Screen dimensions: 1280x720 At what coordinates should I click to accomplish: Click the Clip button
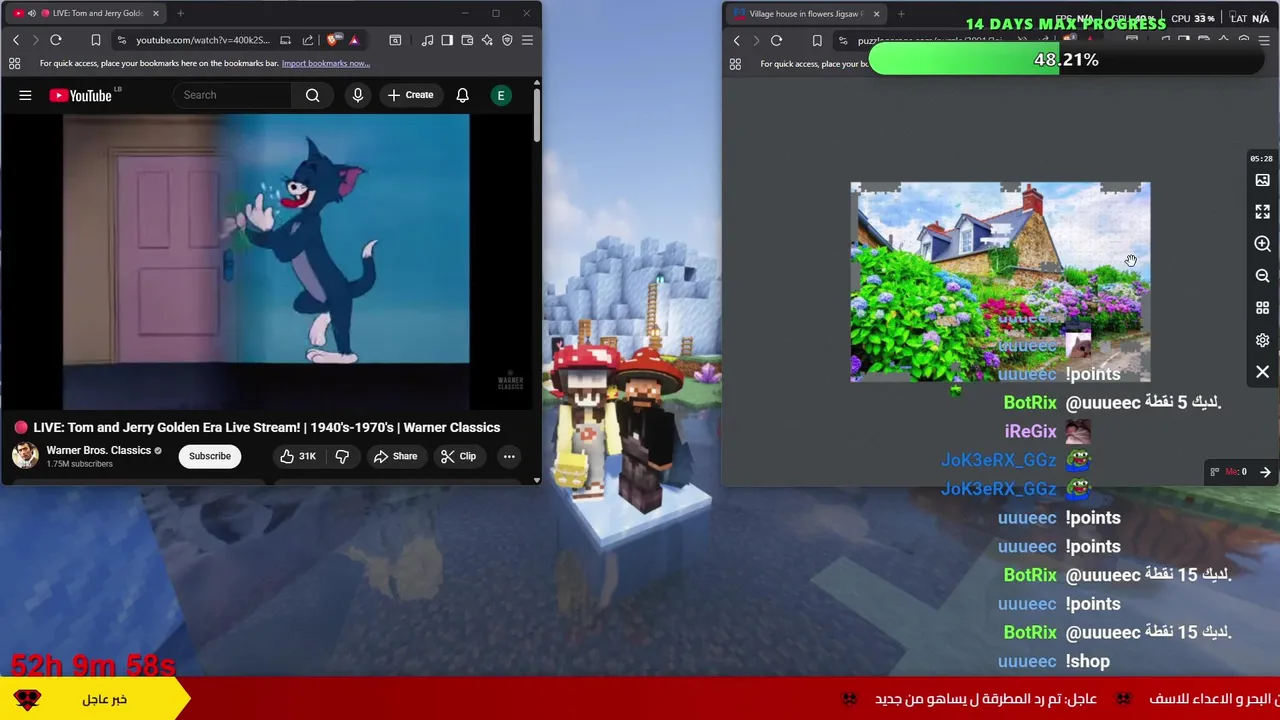pyautogui.click(x=458, y=456)
